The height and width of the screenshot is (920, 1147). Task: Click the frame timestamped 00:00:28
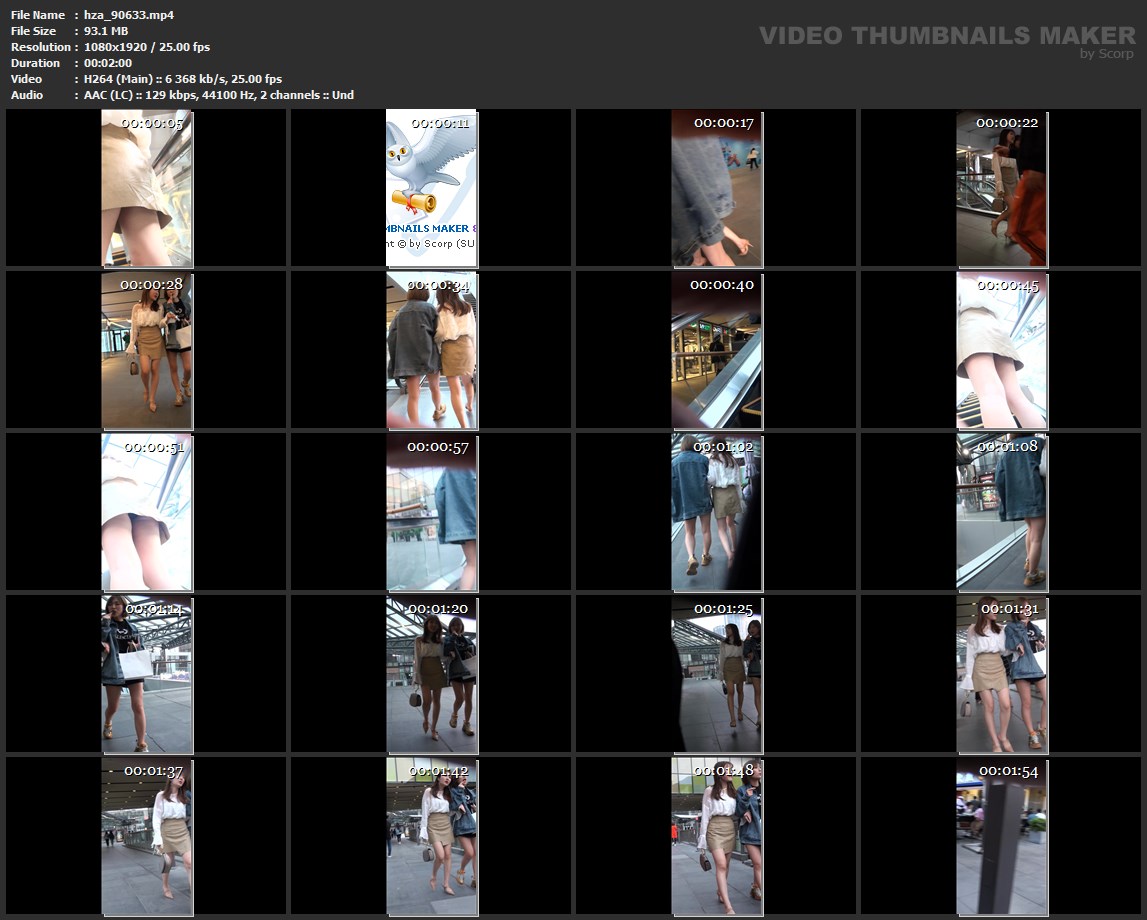pyautogui.click(x=146, y=350)
